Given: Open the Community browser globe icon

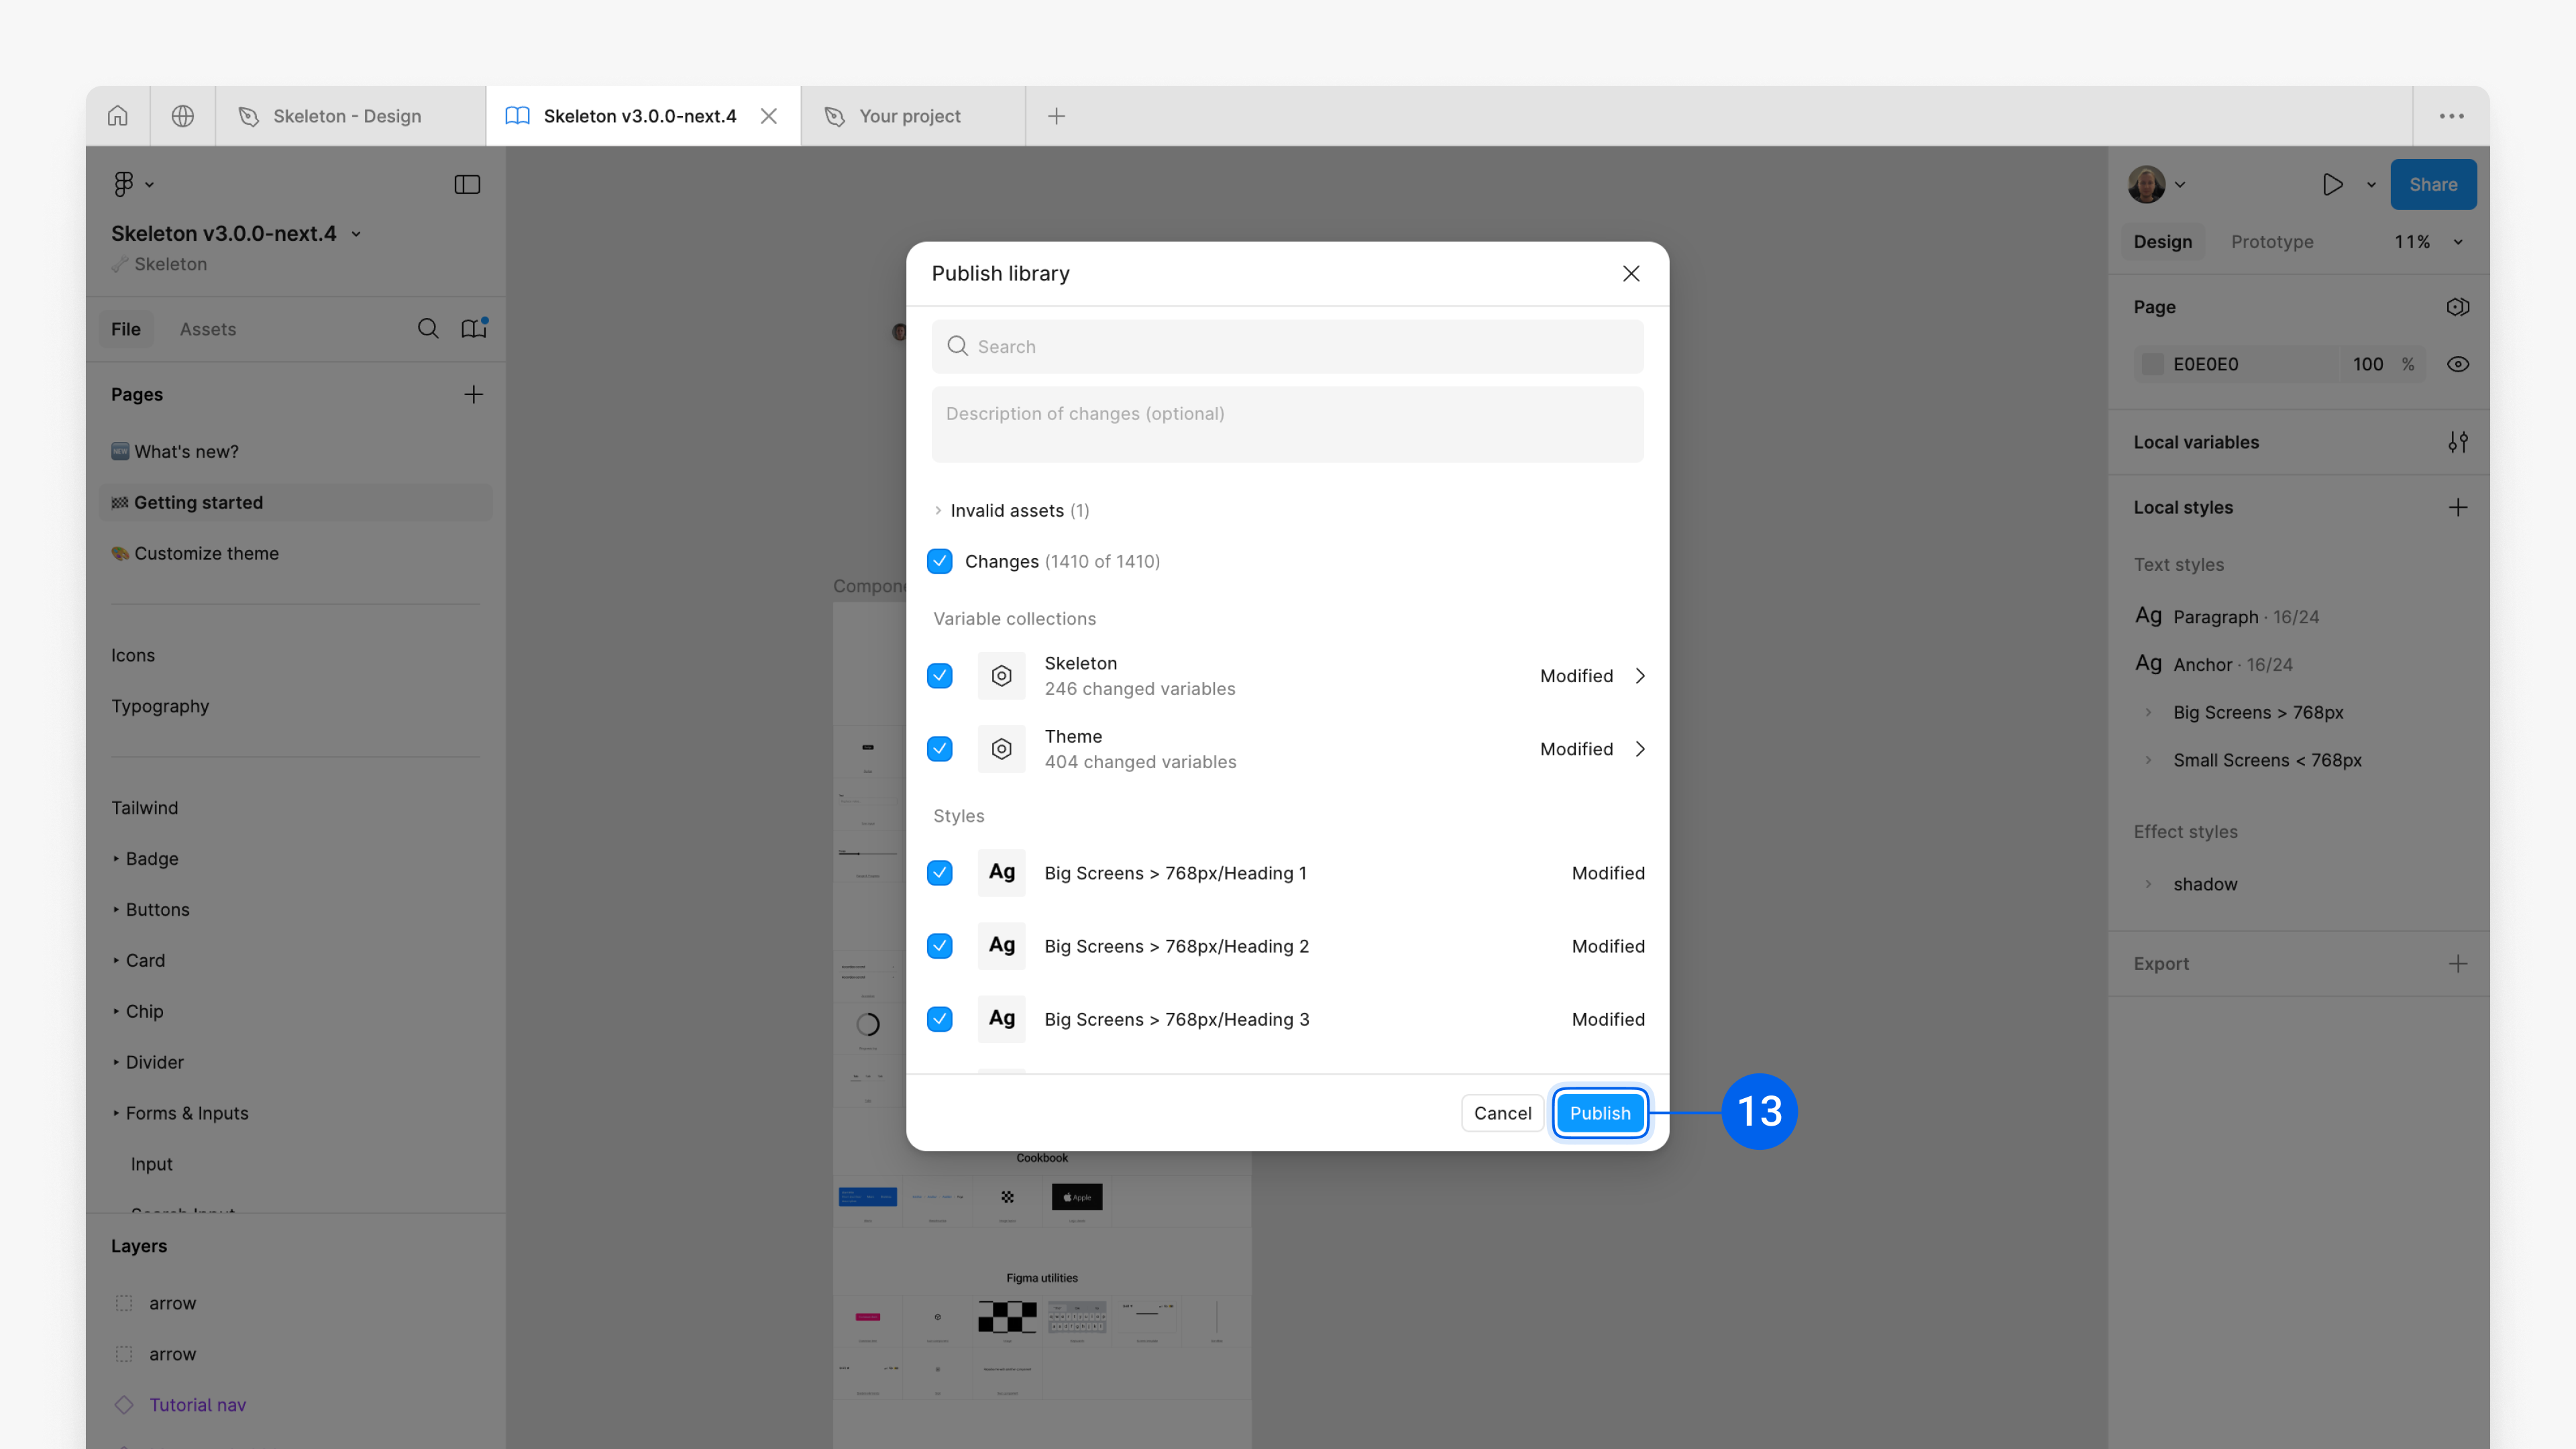Looking at the screenshot, I should 182,115.
